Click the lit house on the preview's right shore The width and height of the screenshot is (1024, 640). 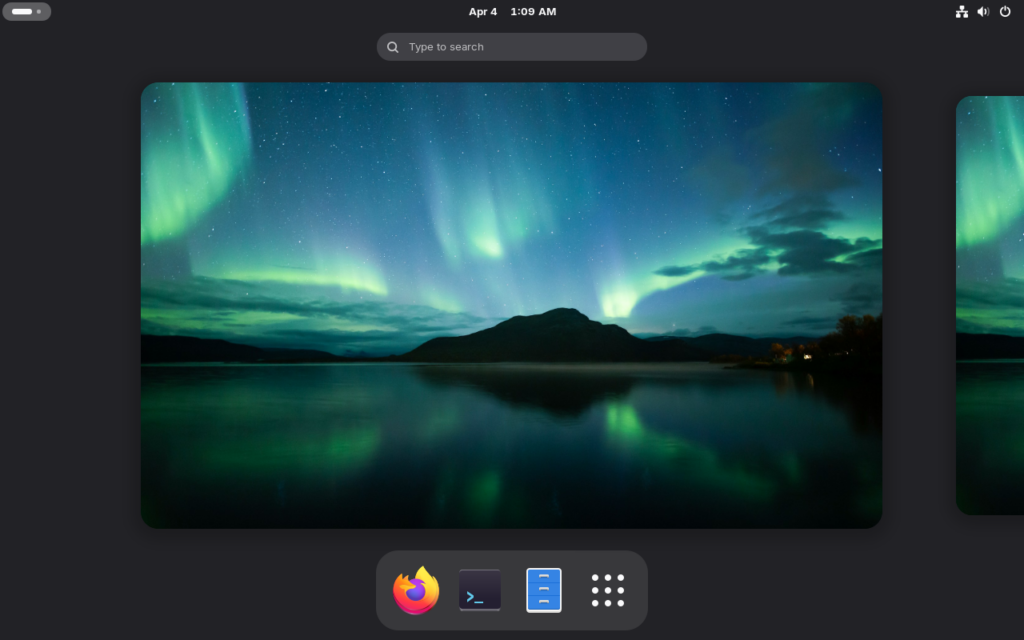click(806, 355)
